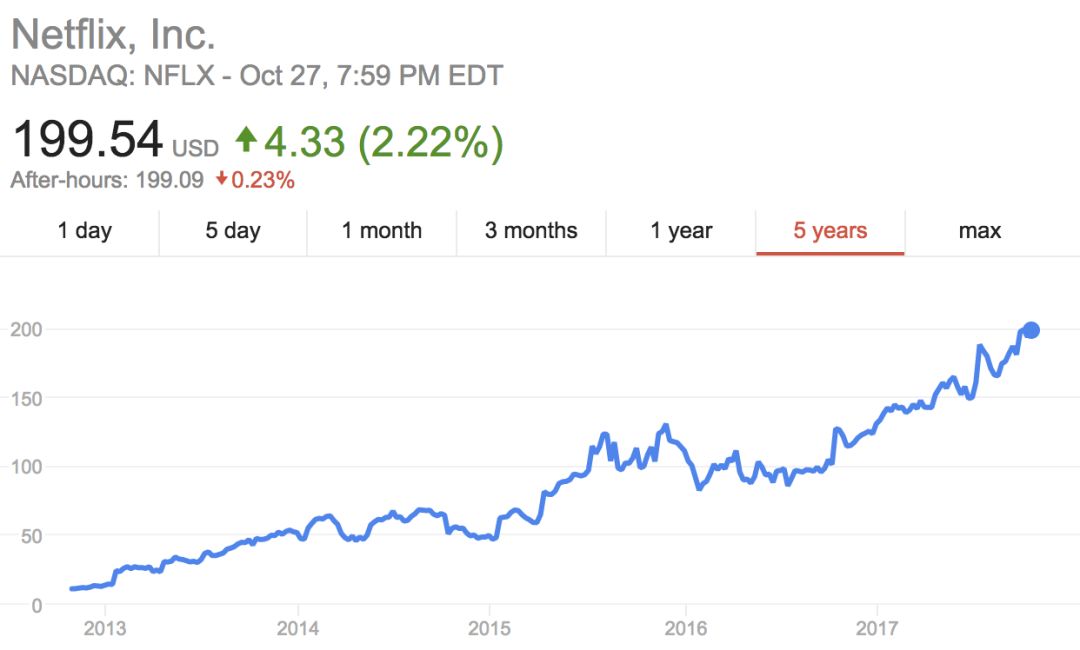Choose the 3 months range tab

coord(531,231)
